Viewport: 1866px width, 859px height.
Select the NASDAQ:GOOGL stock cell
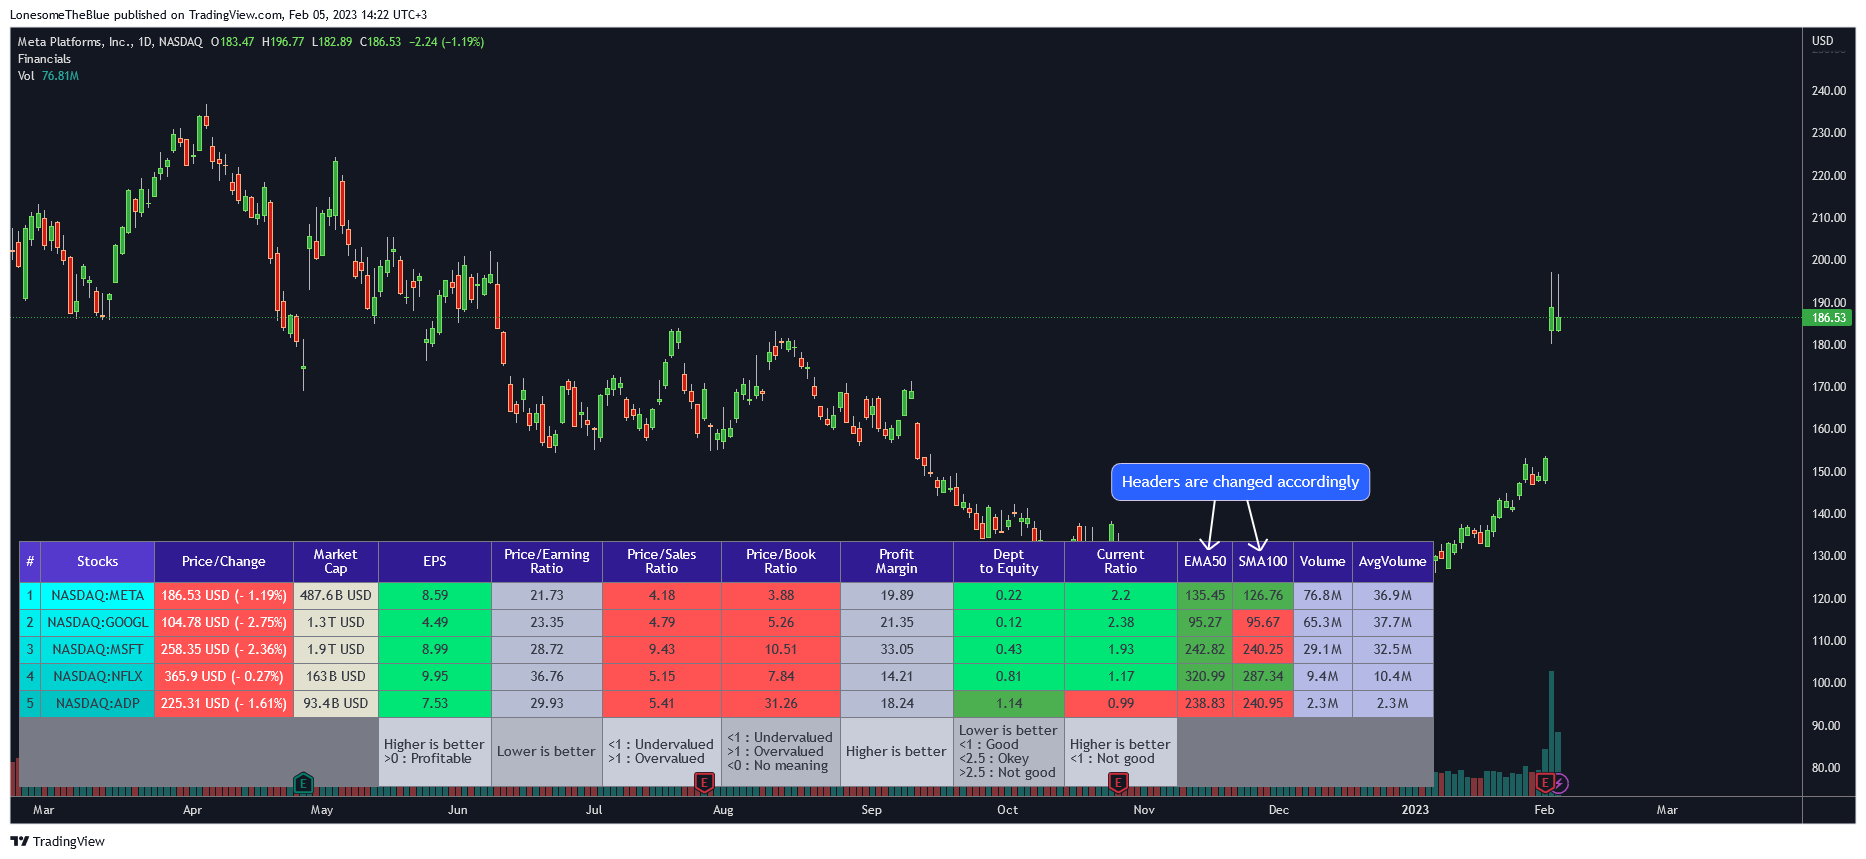click(x=97, y=623)
